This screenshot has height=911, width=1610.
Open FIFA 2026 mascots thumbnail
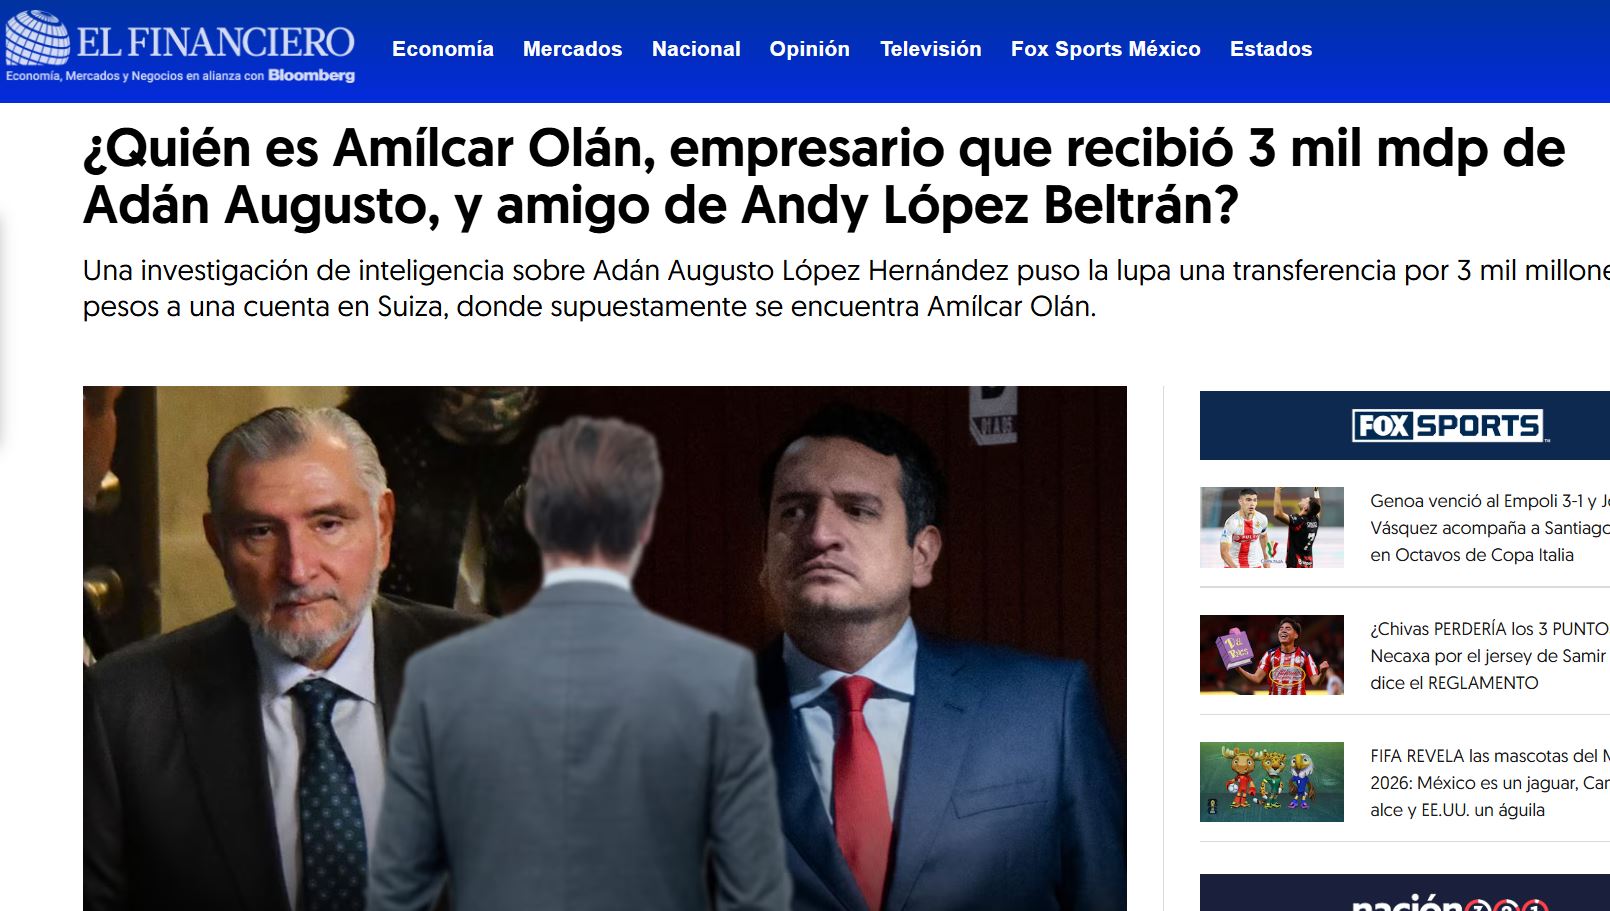pos(1271,782)
